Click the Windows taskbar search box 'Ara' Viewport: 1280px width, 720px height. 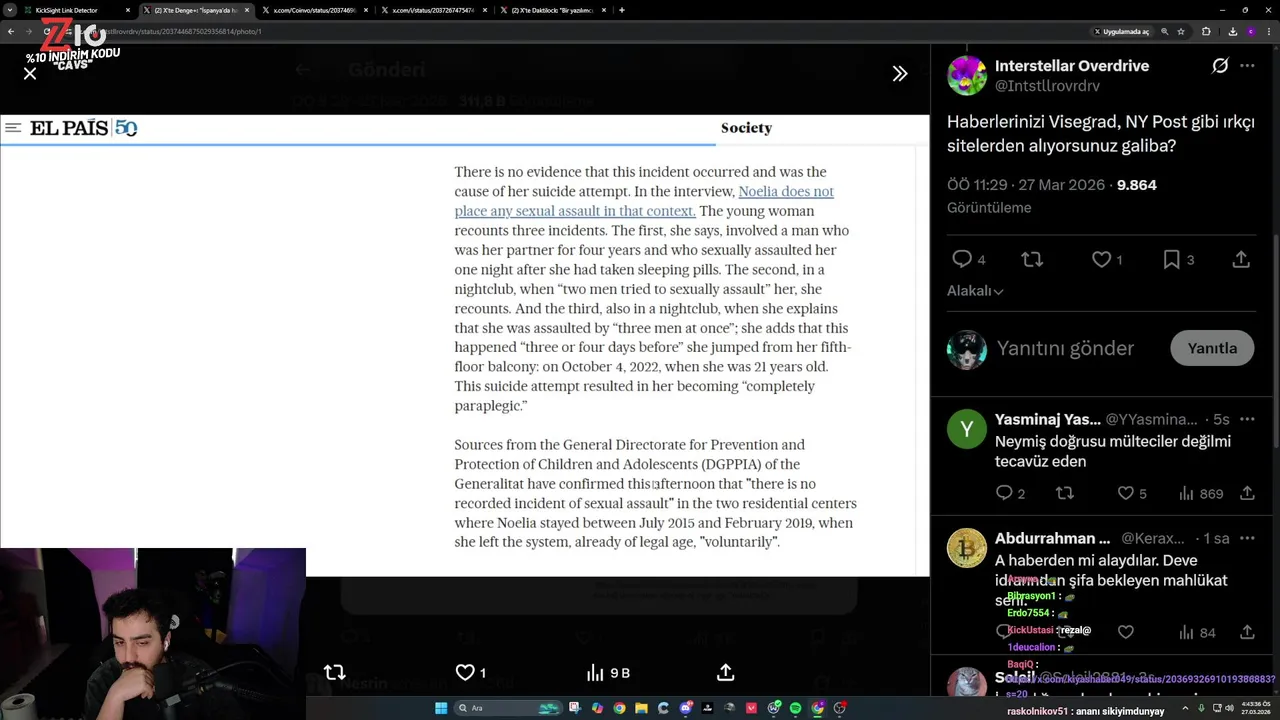509,708
